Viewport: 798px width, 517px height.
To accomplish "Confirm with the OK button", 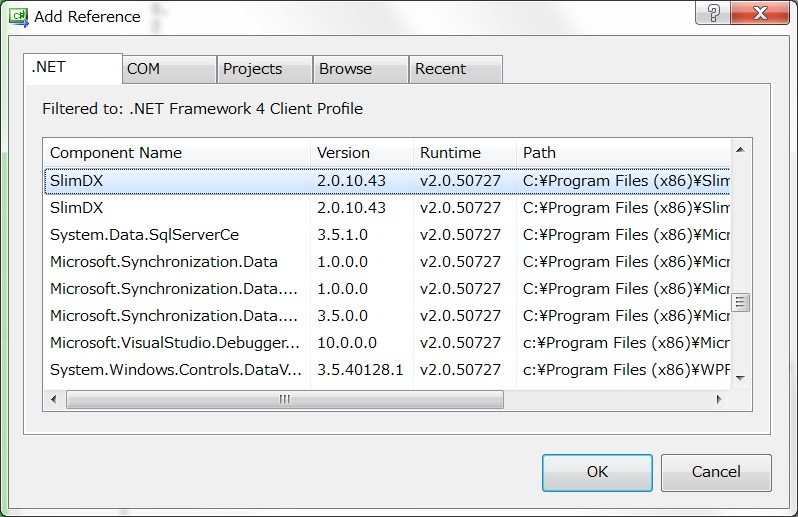I will pos(597,472).
